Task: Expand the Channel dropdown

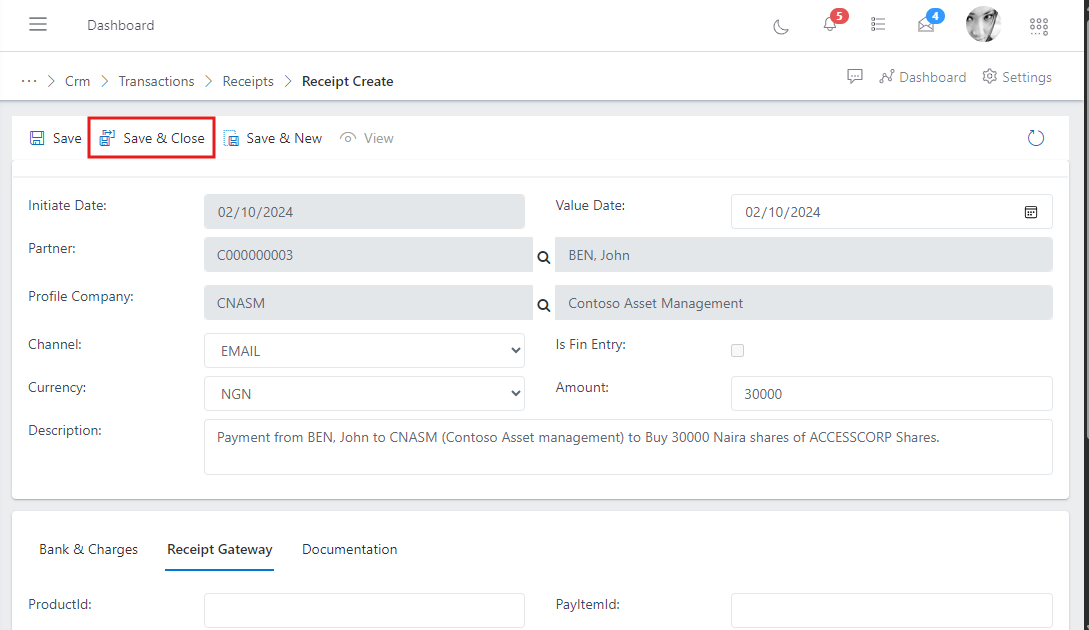Action: coord(364,351)
